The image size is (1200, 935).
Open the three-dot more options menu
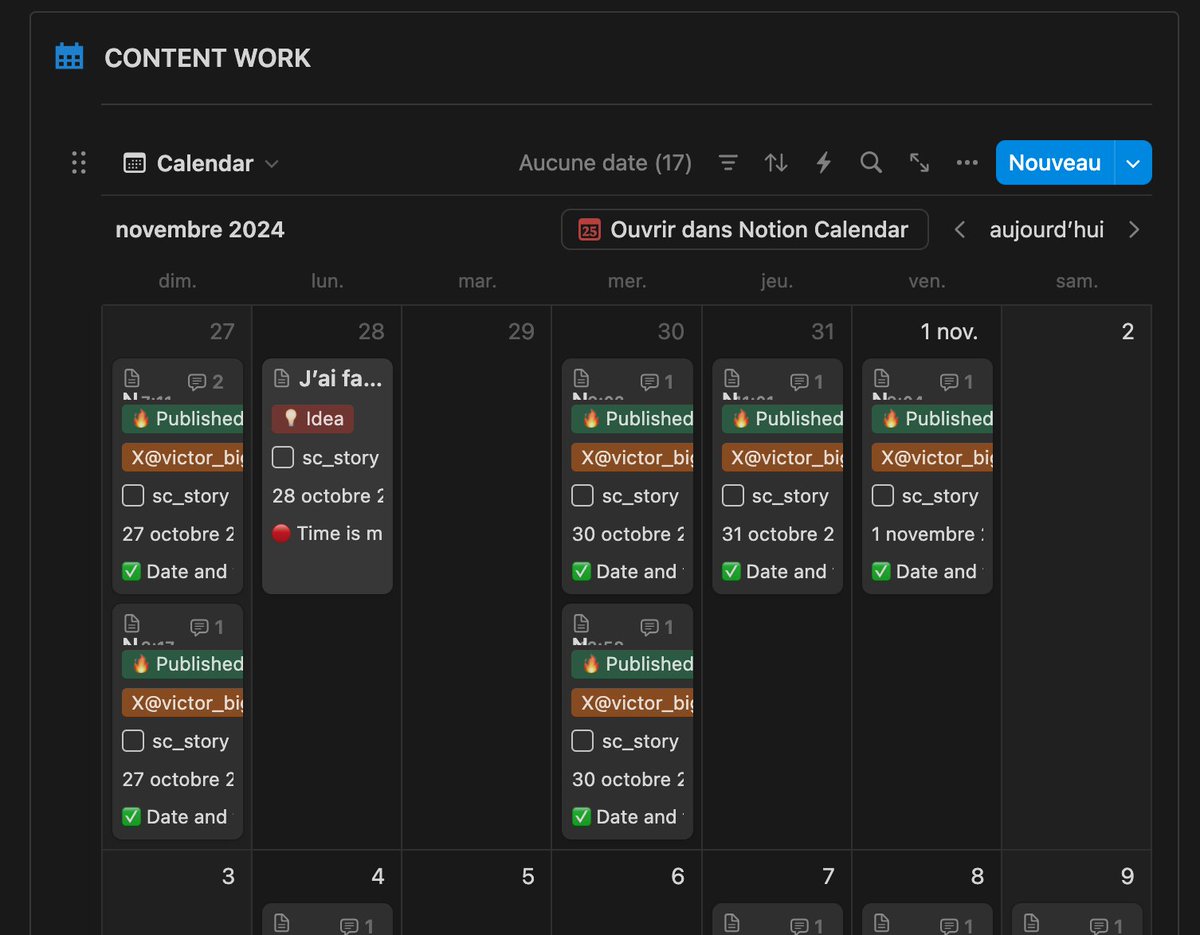tap(967, 163)
